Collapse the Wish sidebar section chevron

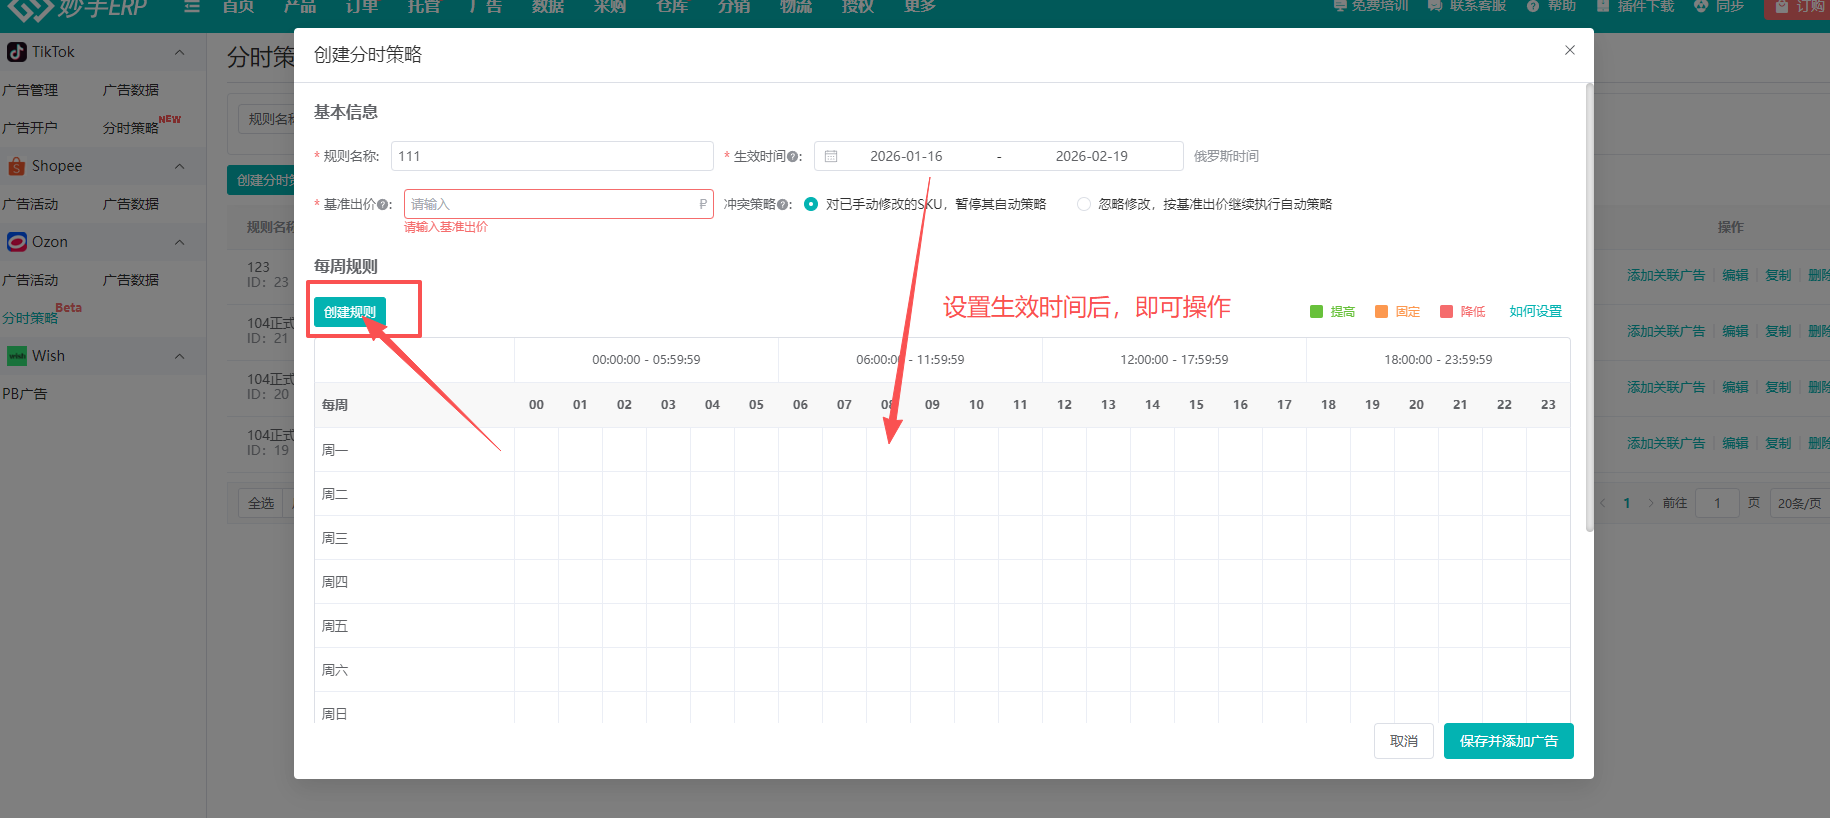pyautogui.click(x=180, y=356)
